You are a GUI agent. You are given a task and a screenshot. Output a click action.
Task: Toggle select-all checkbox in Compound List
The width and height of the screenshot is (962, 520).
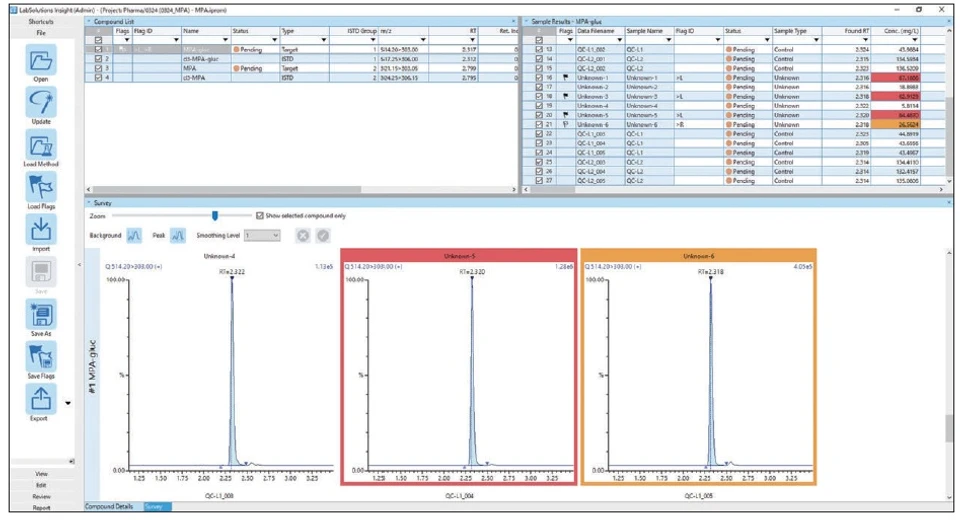click(x=98, y=40)
